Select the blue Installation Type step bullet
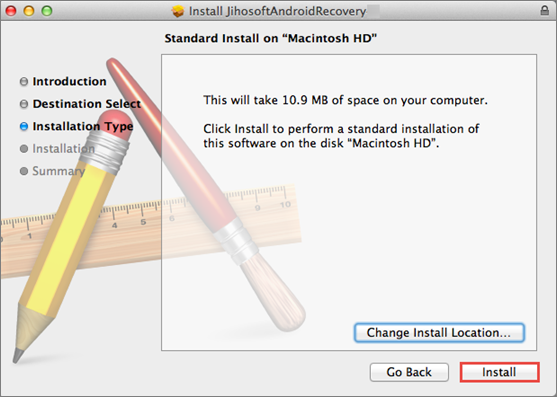557x397 pixels. 24,126
